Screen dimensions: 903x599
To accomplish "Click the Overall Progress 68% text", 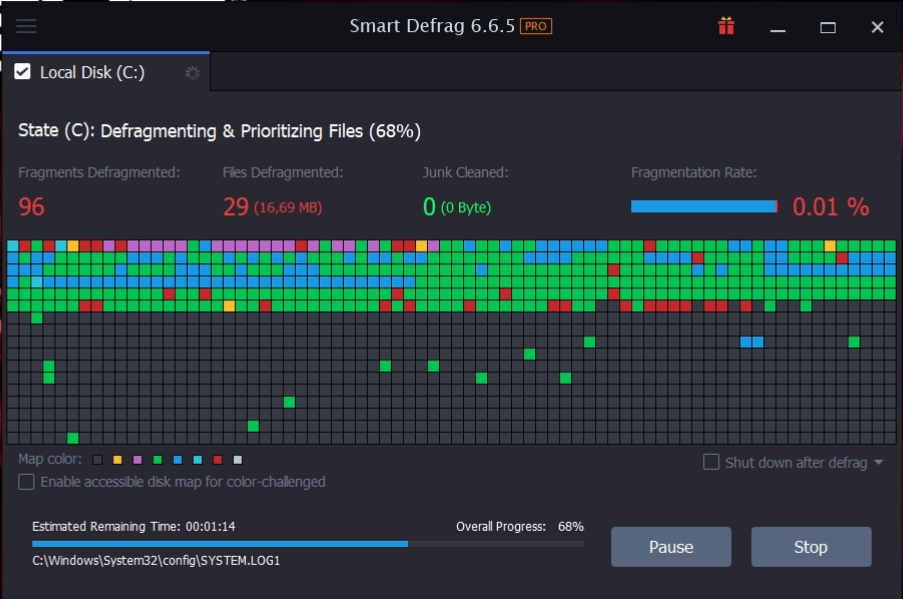I will pyautogui.click(x=520, y=526).
